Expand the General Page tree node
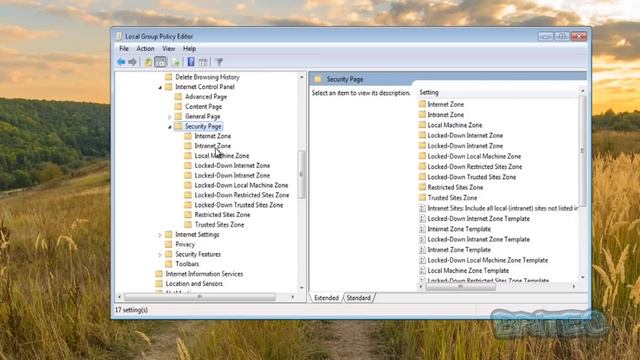Image resolution: width=640 pixels, height=360 pixels. click(170, 117)
